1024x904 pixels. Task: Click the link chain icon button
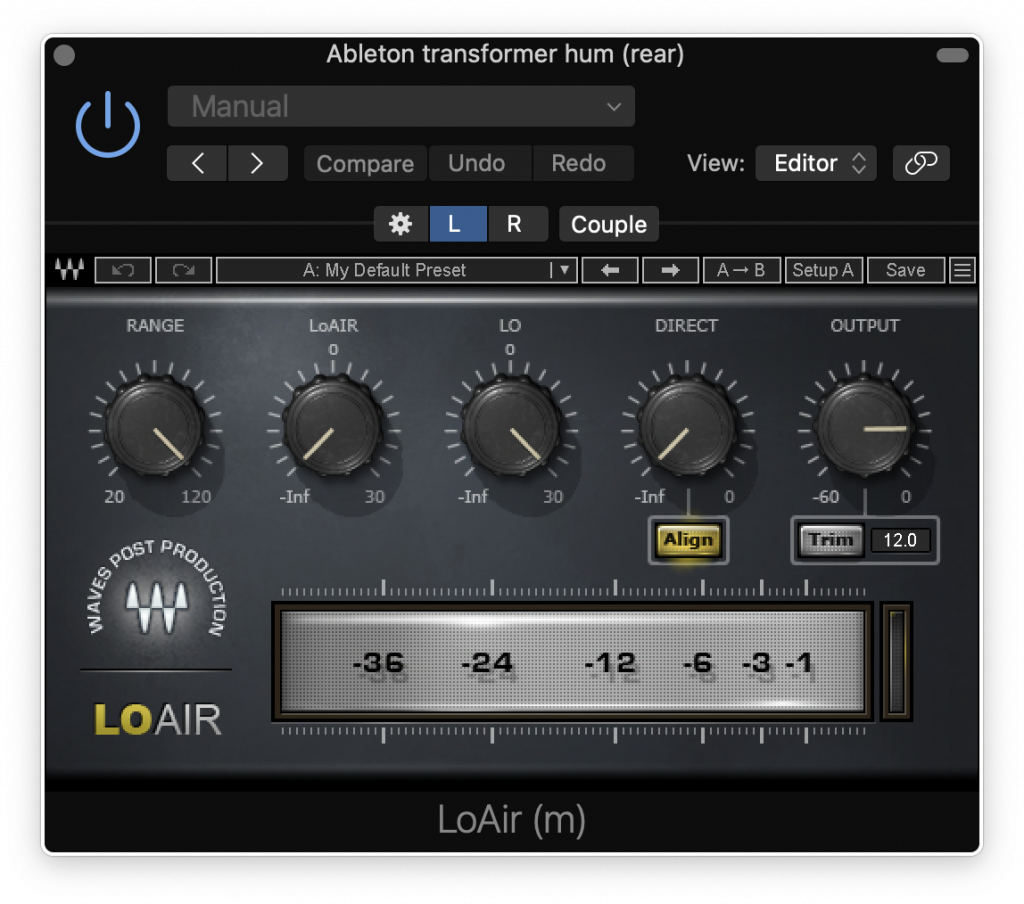[921, 163]
